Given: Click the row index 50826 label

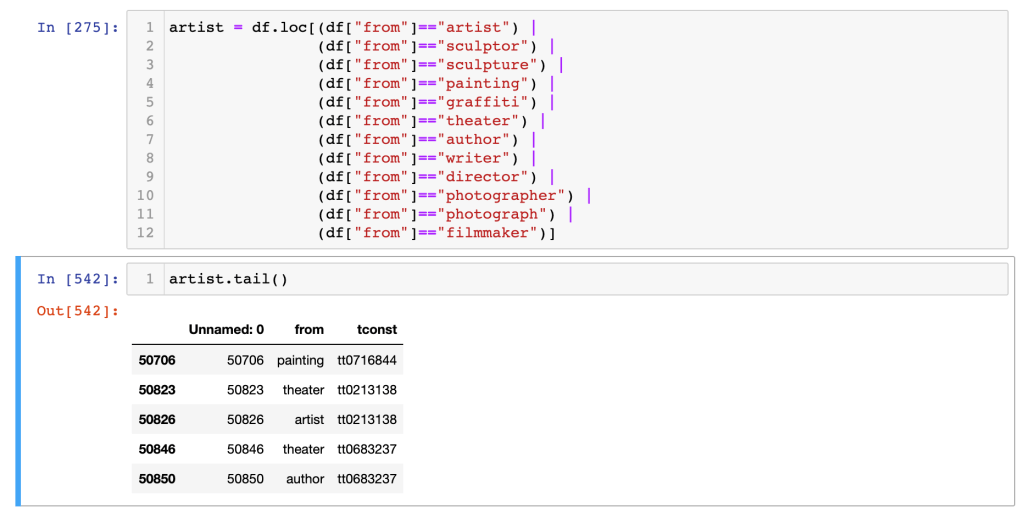Looking at the screenshot, I should [x=157, y=420].
